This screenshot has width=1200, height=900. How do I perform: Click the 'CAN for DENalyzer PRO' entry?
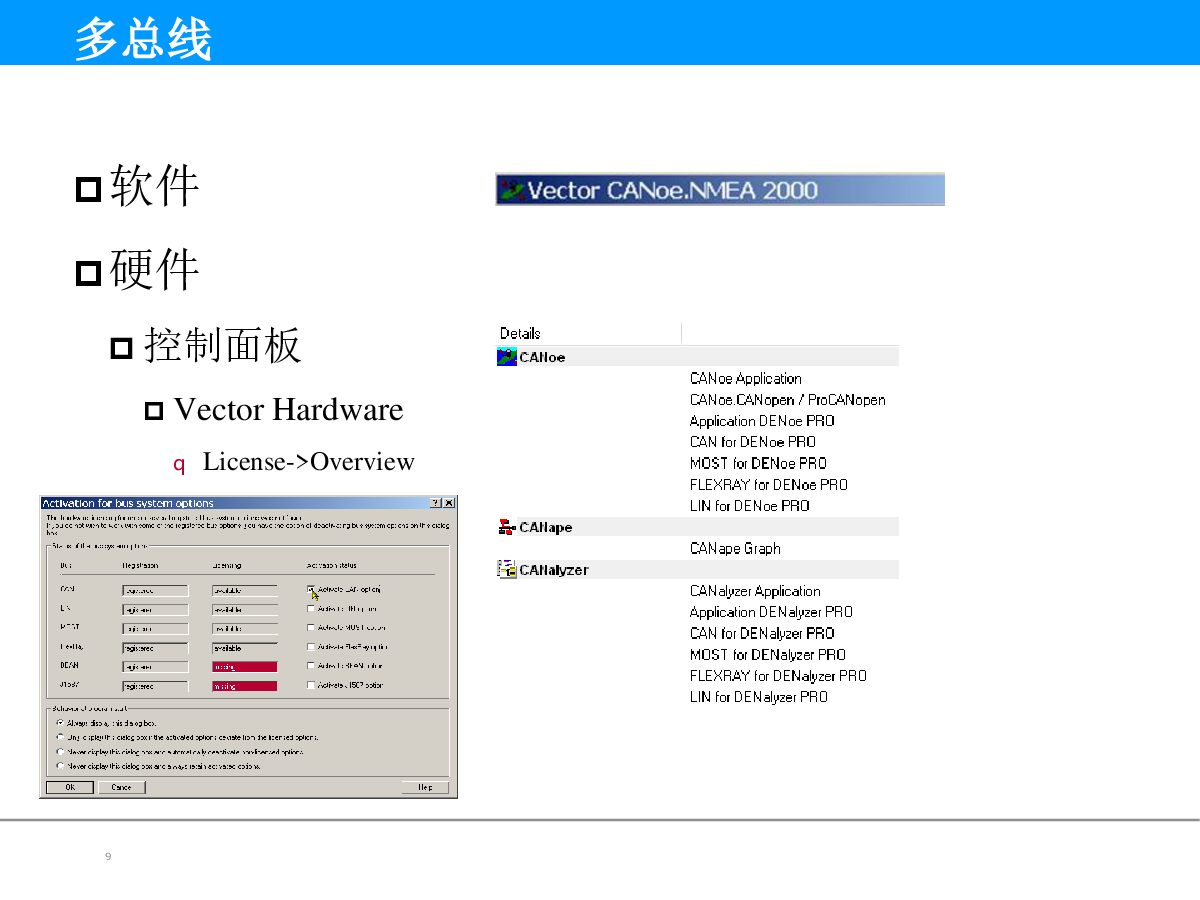[x=762, y=633]
